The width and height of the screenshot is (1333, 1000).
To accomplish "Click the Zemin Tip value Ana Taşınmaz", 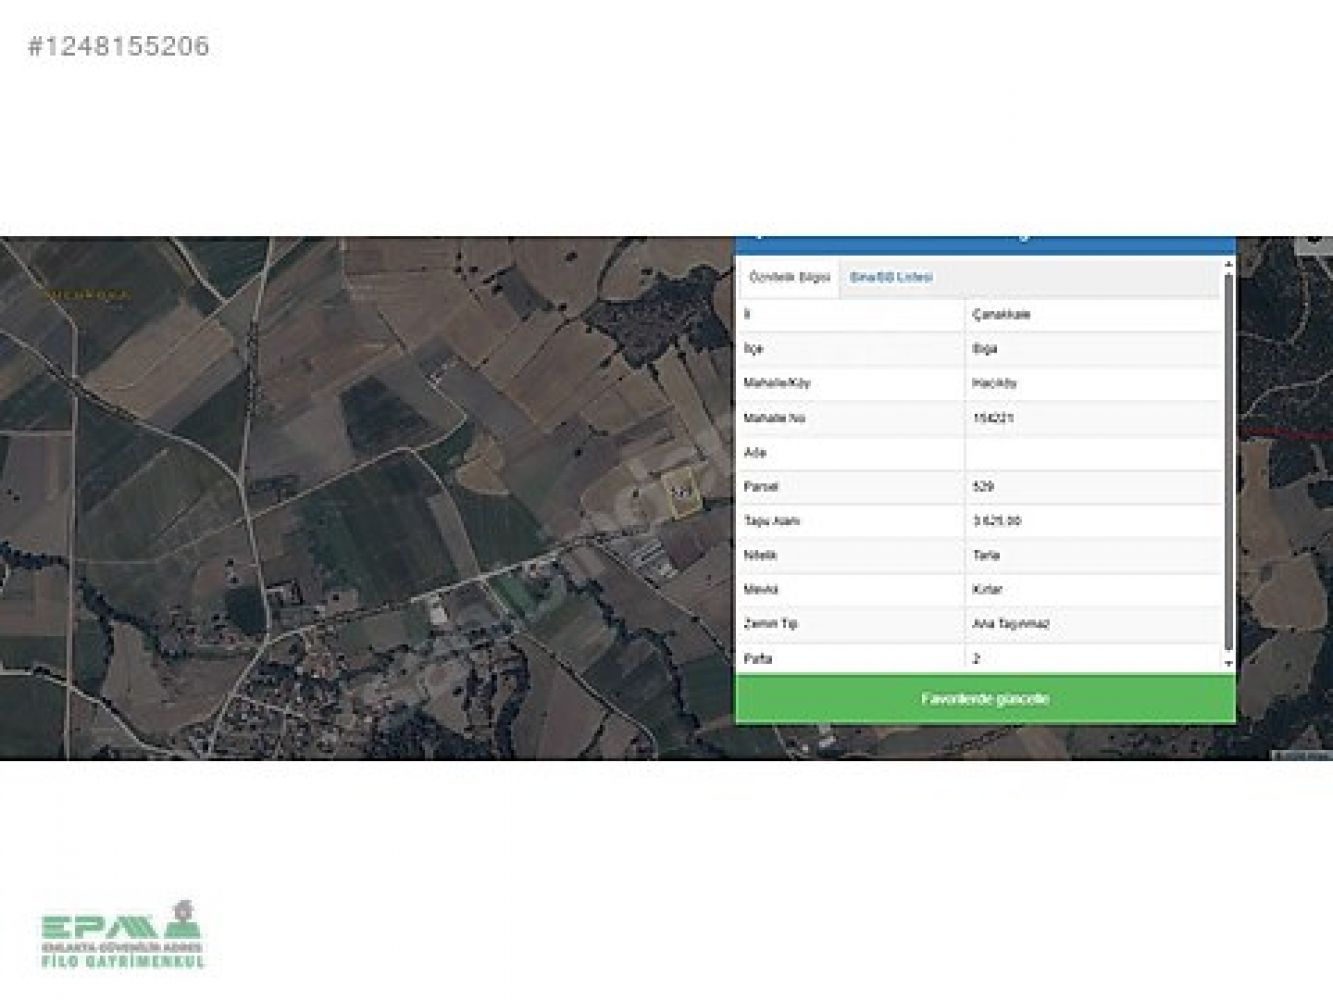I will click(x=1010, y=624).
